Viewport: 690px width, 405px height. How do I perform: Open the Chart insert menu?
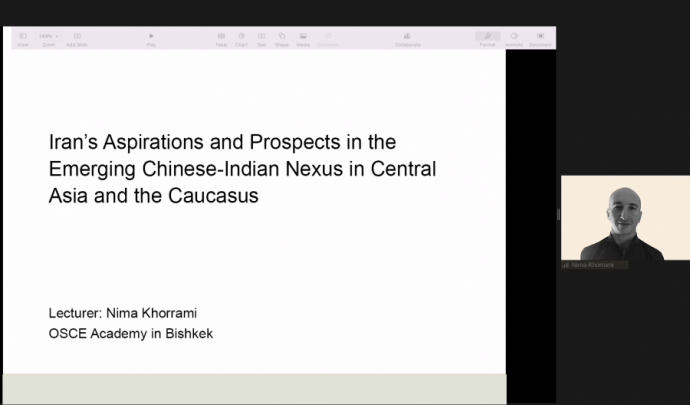click(x=241, y=38)
